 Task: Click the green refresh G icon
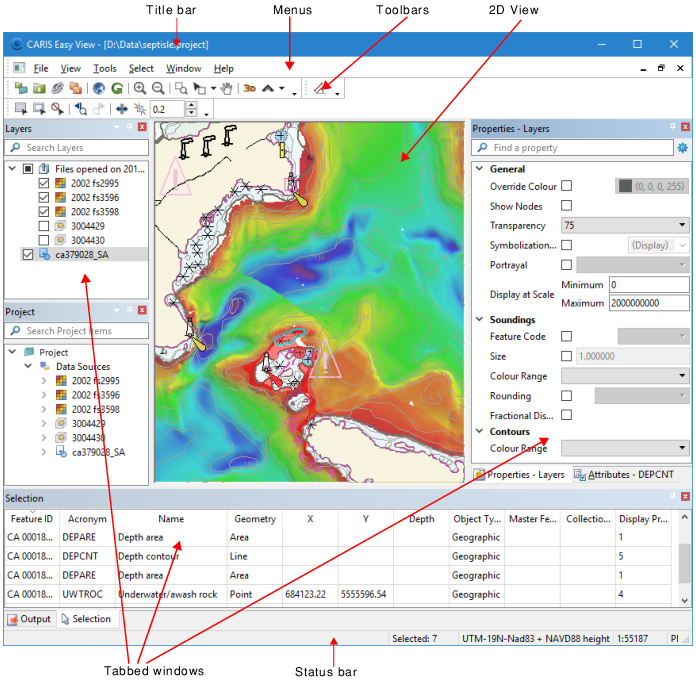117,89
